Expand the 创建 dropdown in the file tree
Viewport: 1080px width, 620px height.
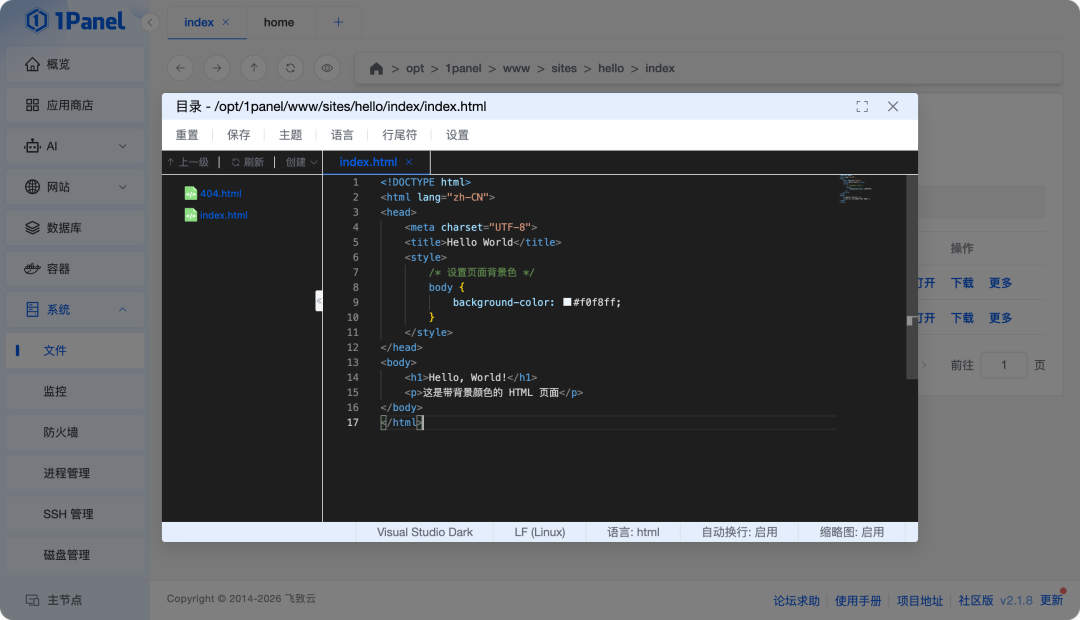(x=301, y=162)
